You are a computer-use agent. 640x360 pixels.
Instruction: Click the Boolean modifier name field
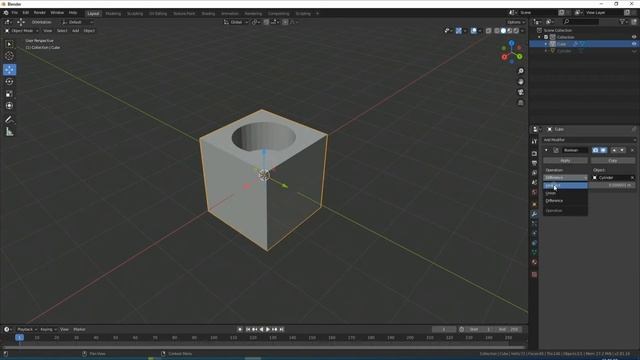pyautogui.click(x=575, y=150)
